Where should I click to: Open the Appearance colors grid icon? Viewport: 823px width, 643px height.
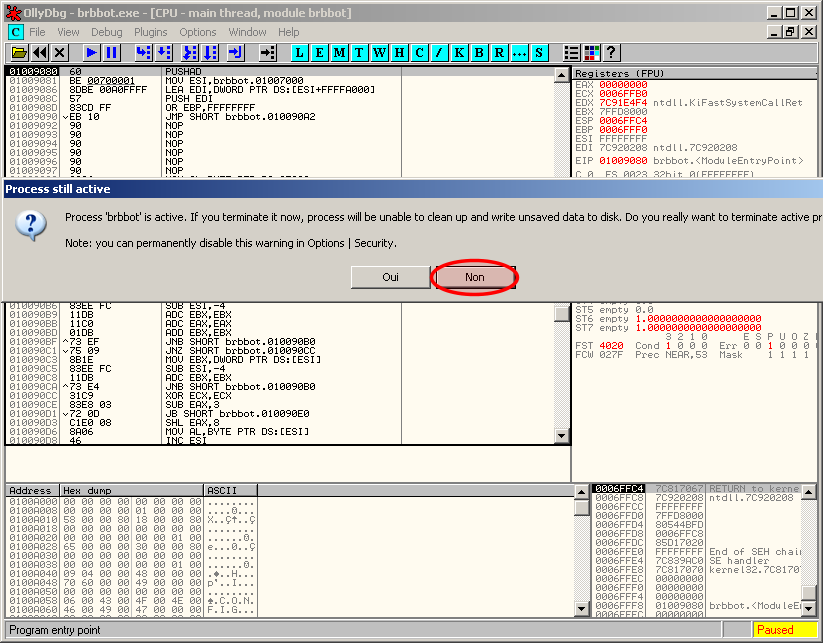[x=591, y=52]
